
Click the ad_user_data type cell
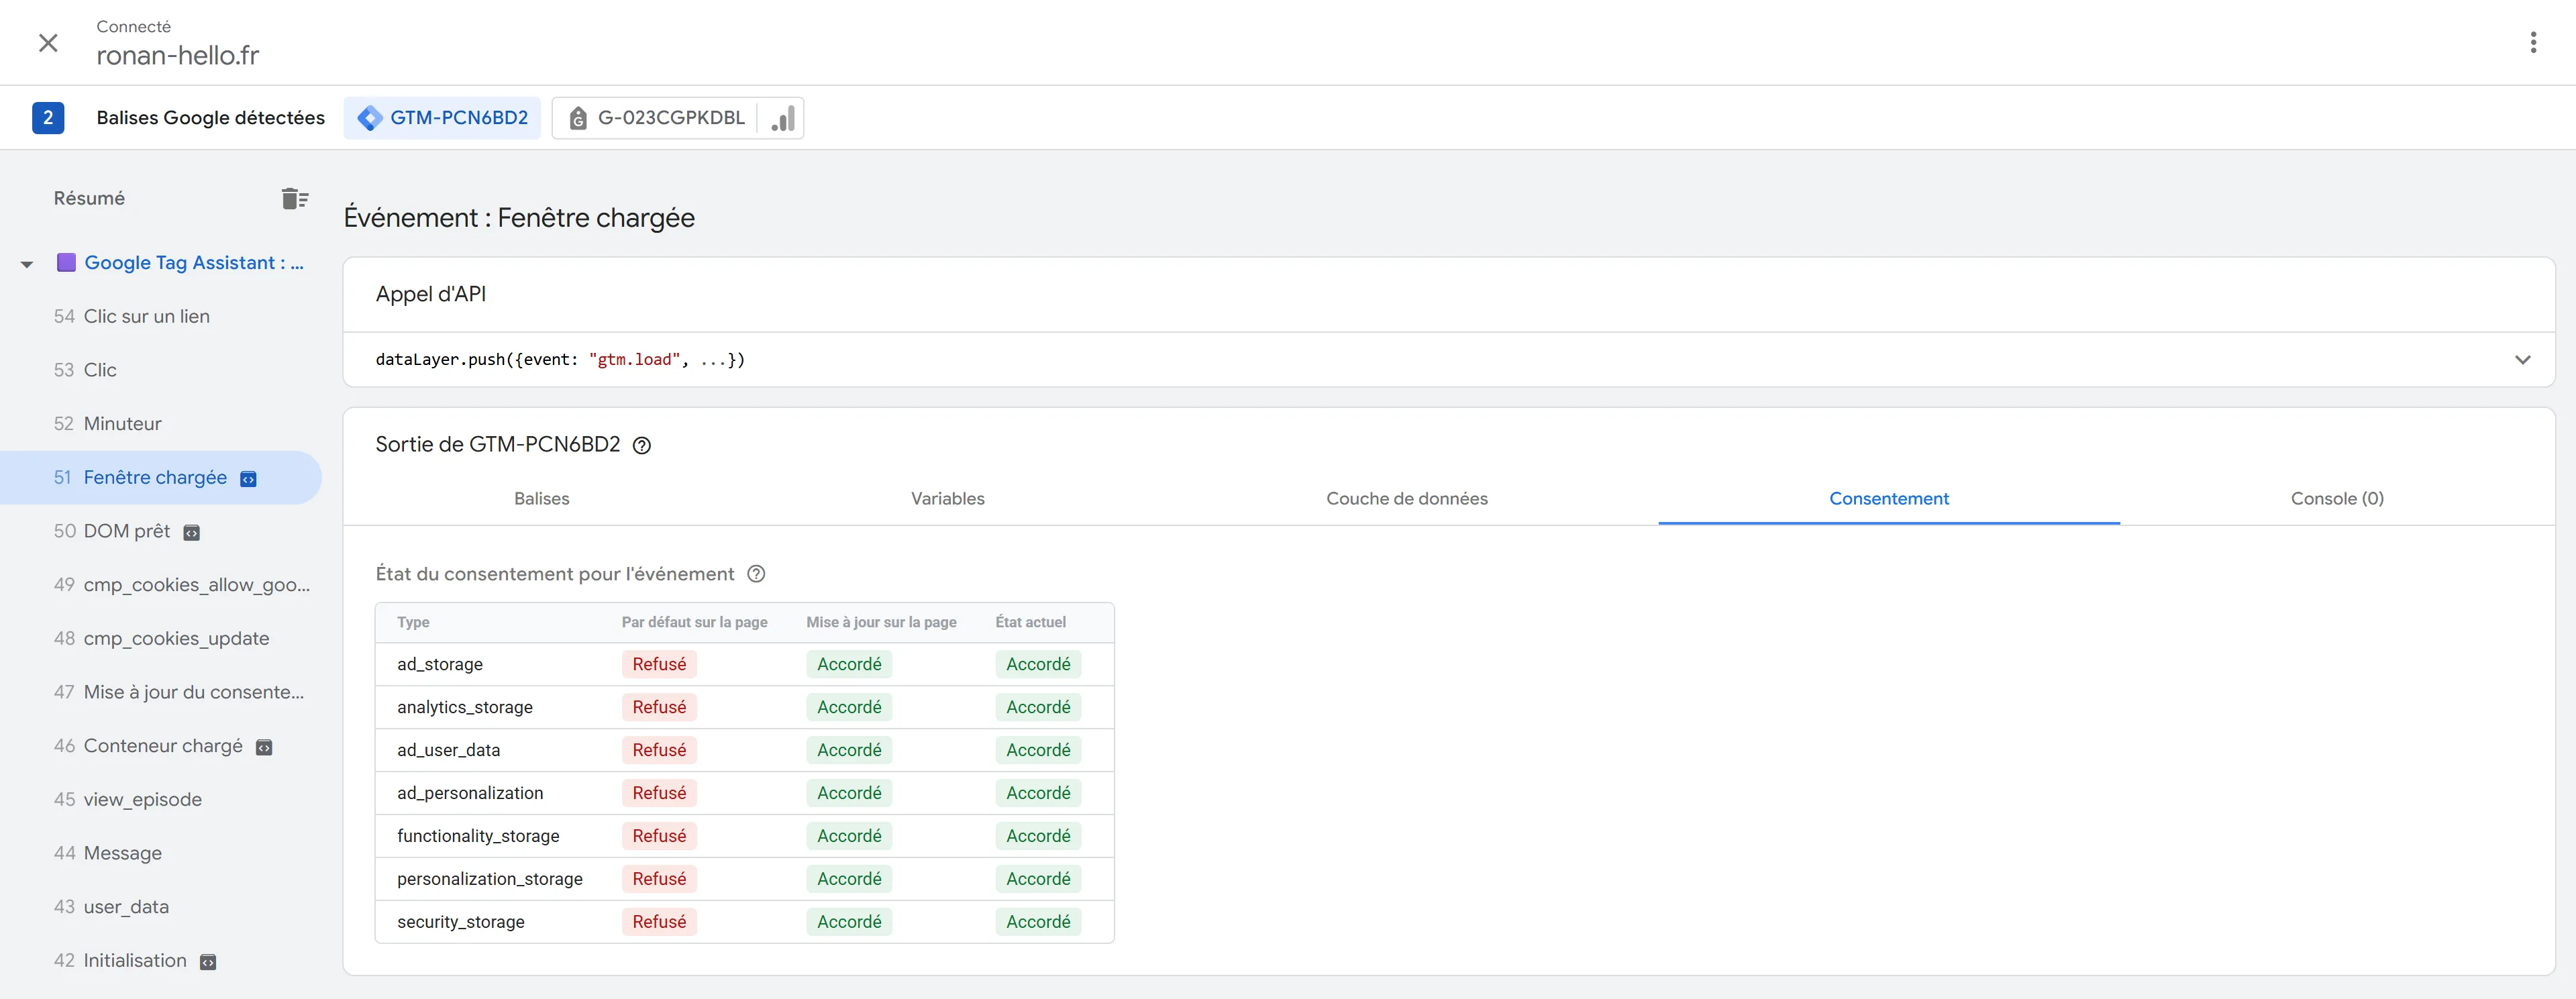pyautogui.click(x=448, y=750)
